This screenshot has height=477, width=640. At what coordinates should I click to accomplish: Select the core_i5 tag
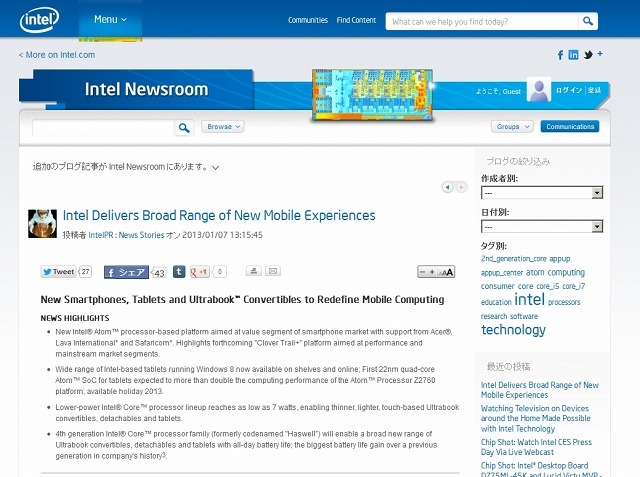point(548,286)
